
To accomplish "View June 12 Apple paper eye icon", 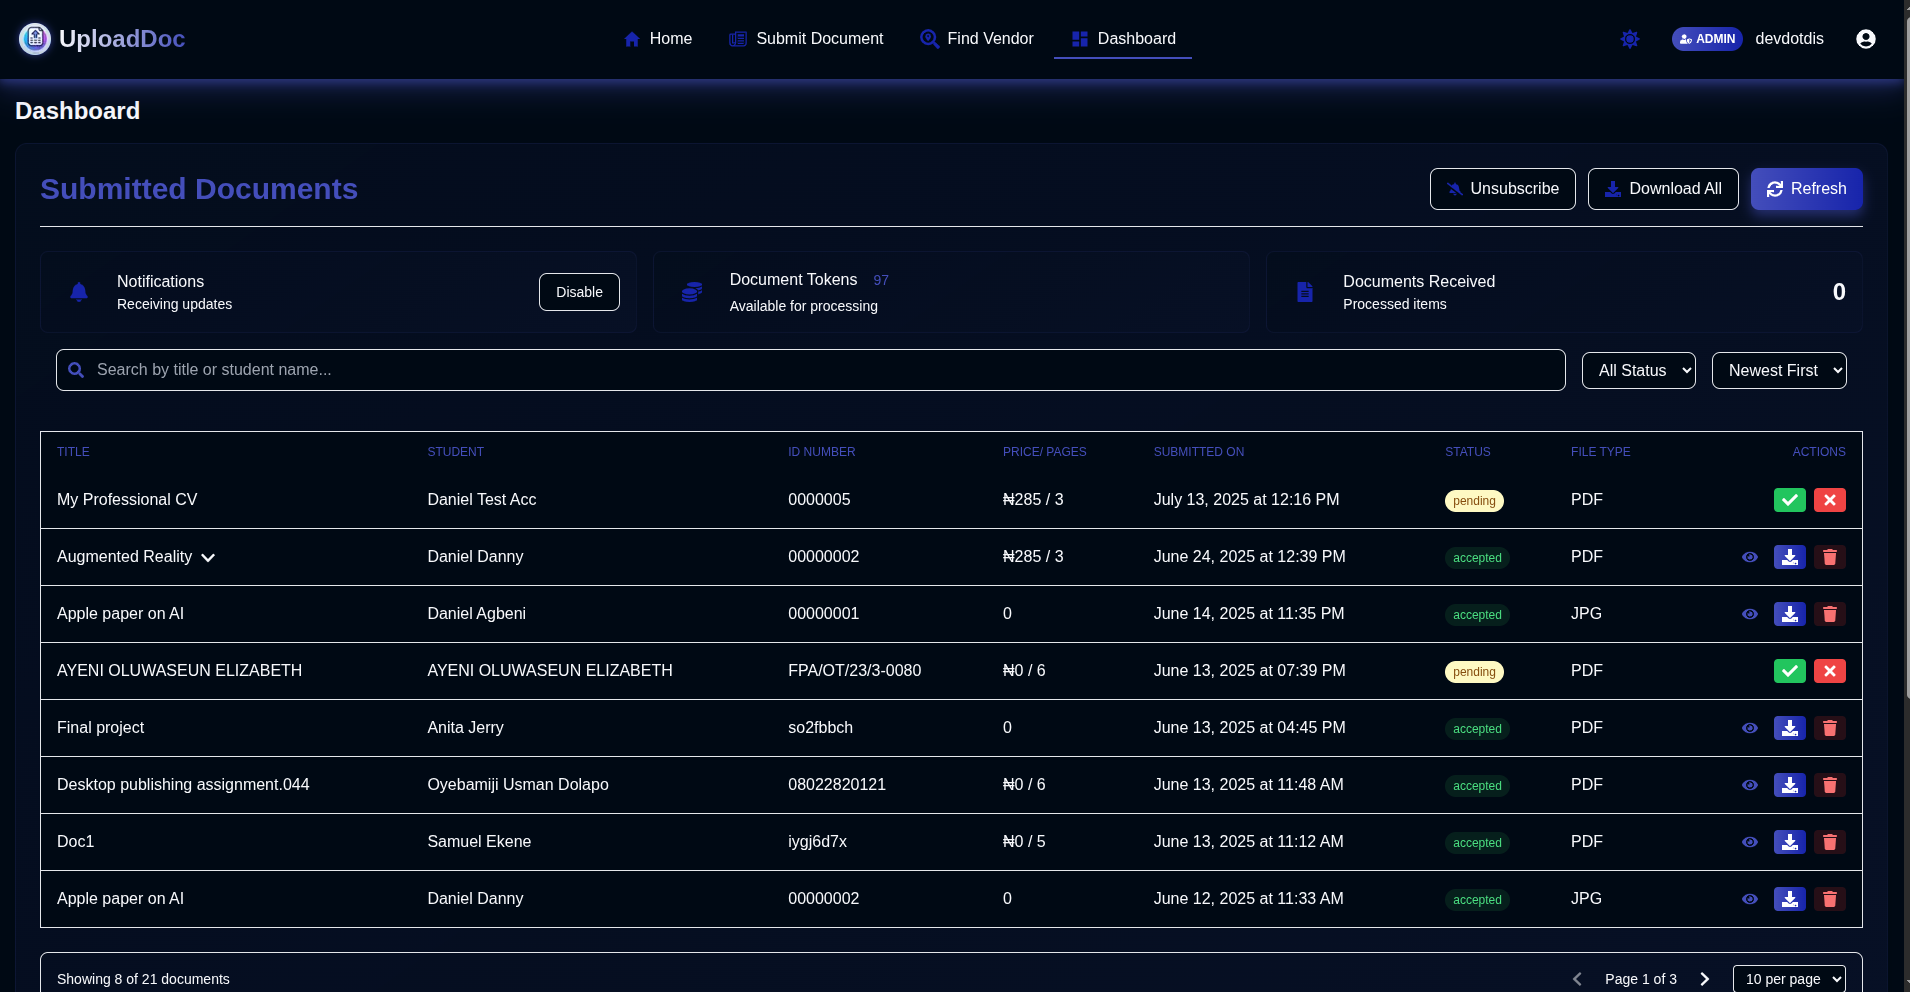I will 1750,899.
